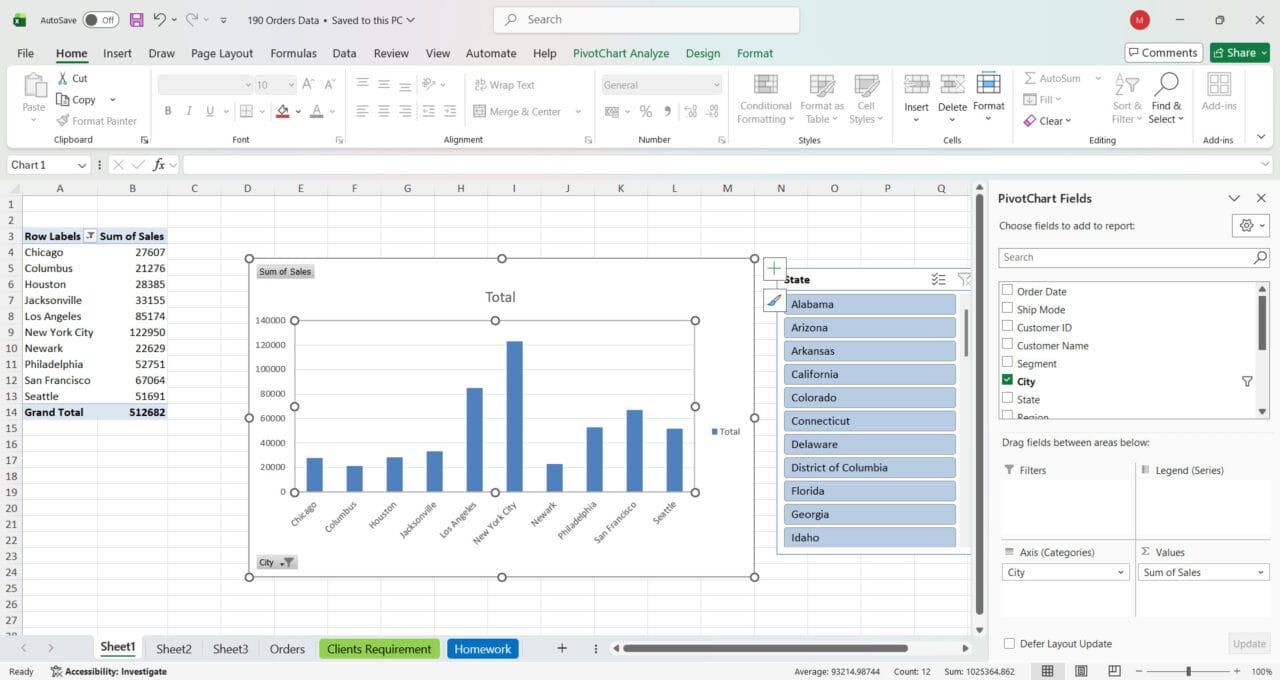Viewport: 1280px width, 680px height.
Task: Click the Delete cells icon
Action: [952, 85]
